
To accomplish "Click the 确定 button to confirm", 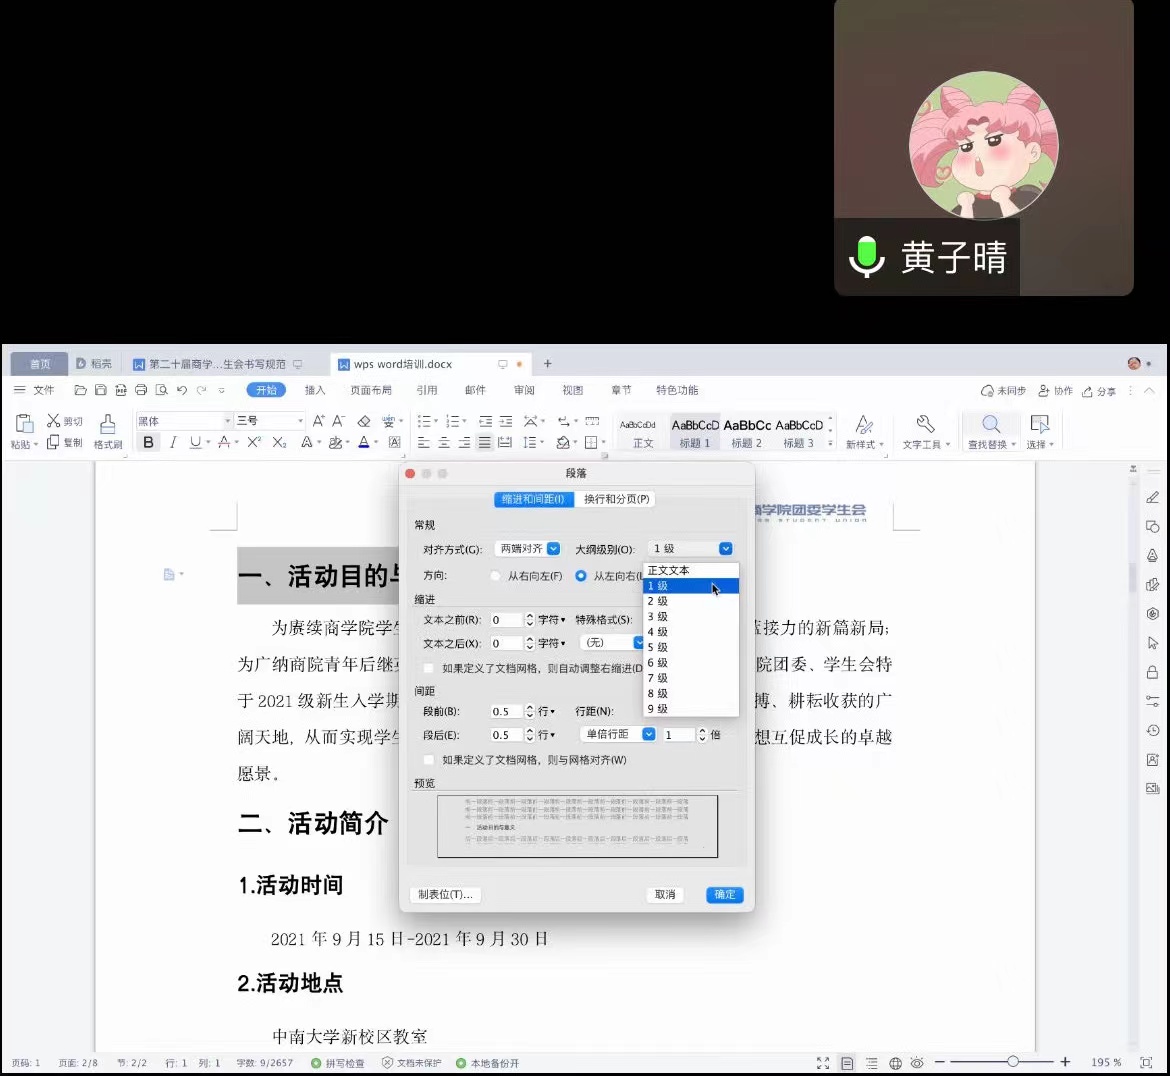I will click(x=725, y=895).
